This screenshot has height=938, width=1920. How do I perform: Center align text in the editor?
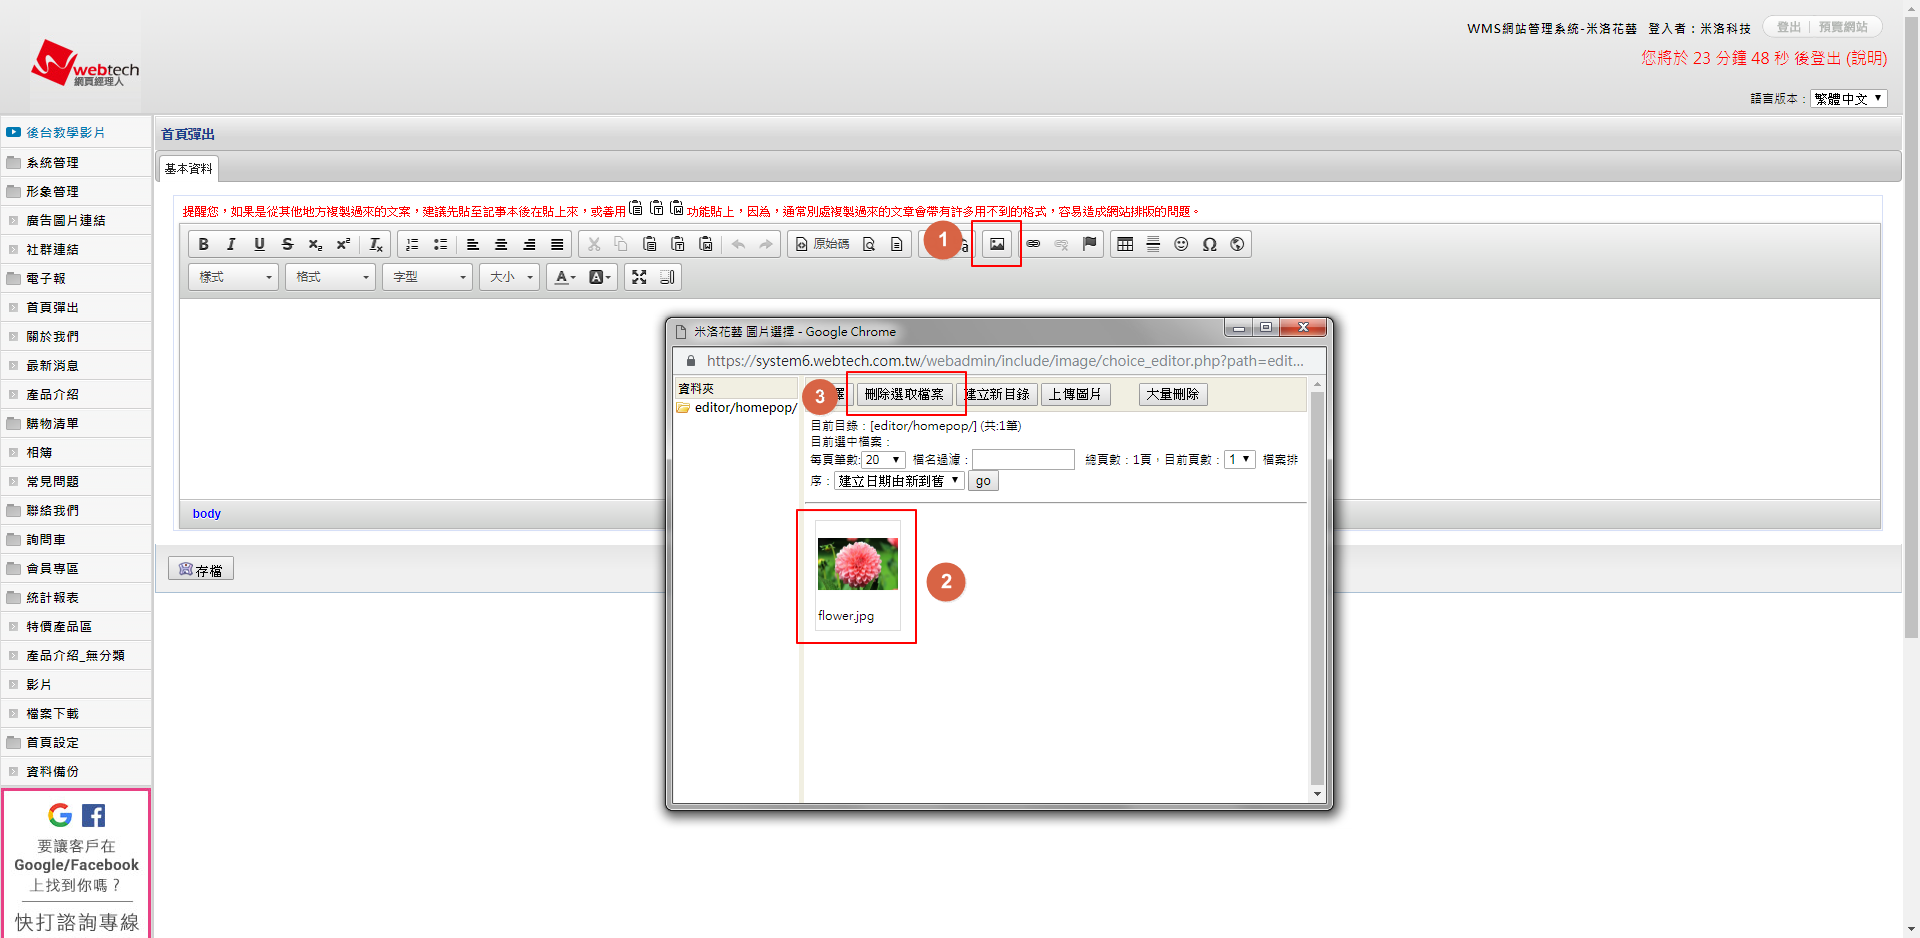pyautogui.click(x=501, y=244)
